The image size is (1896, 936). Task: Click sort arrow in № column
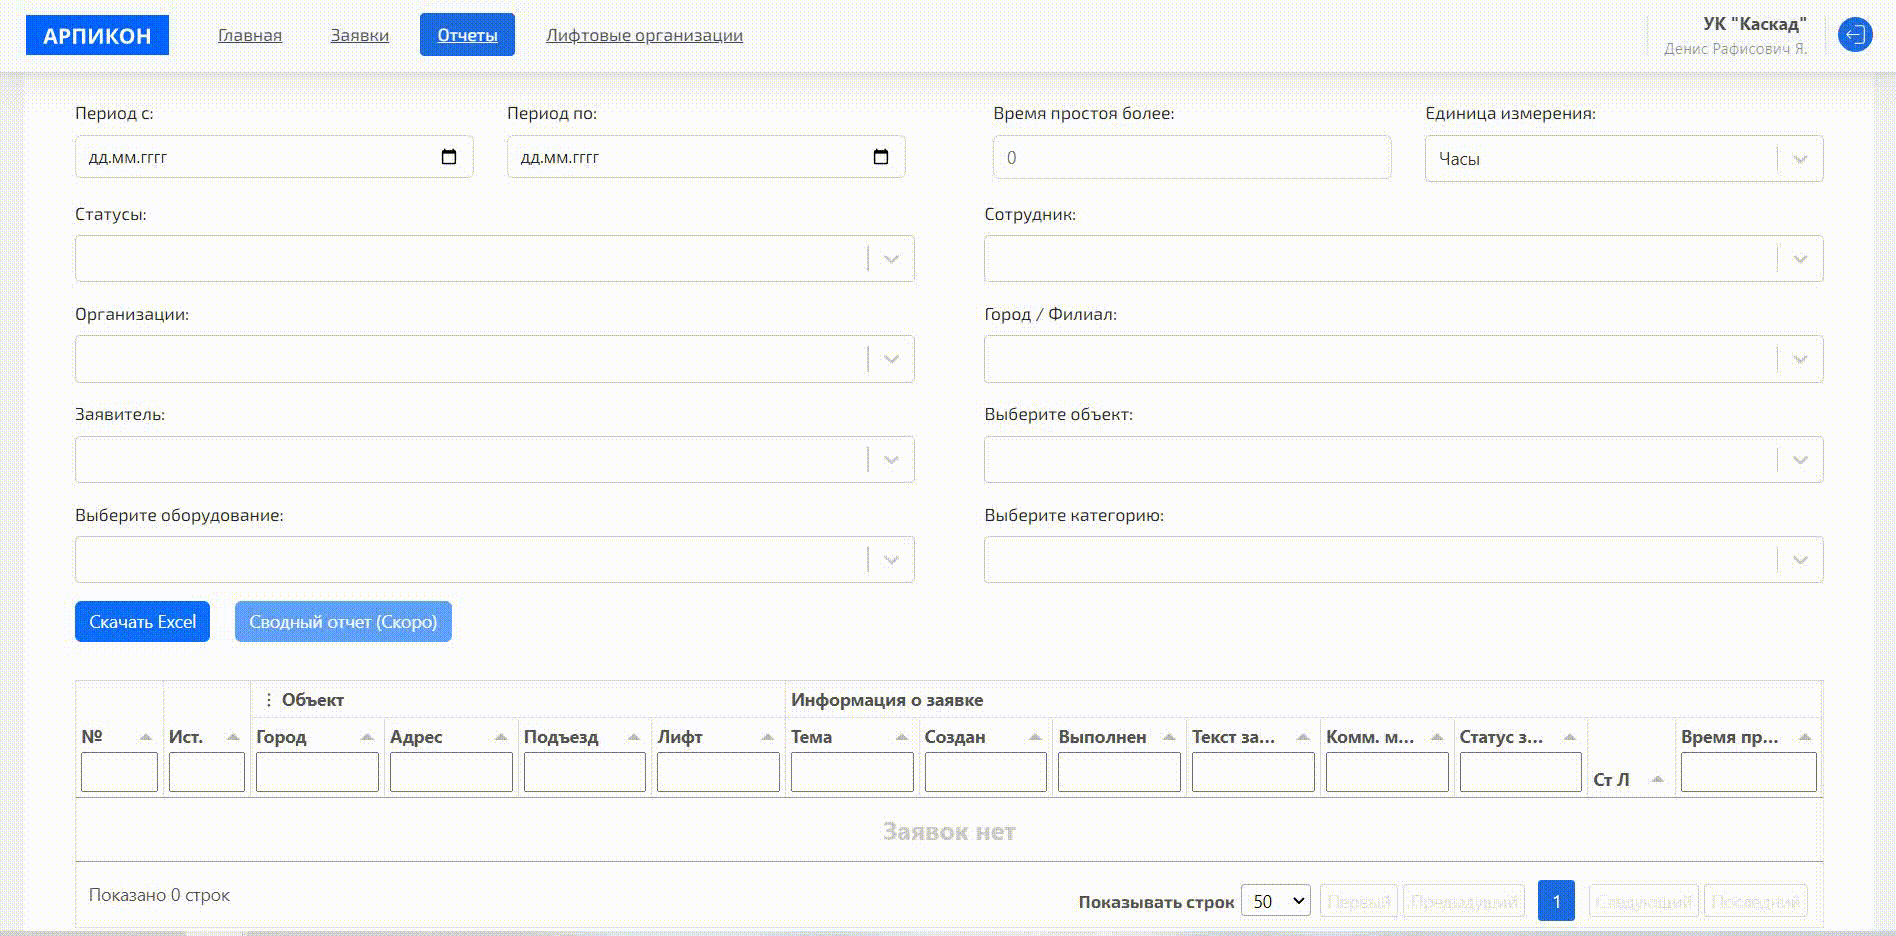146,737
